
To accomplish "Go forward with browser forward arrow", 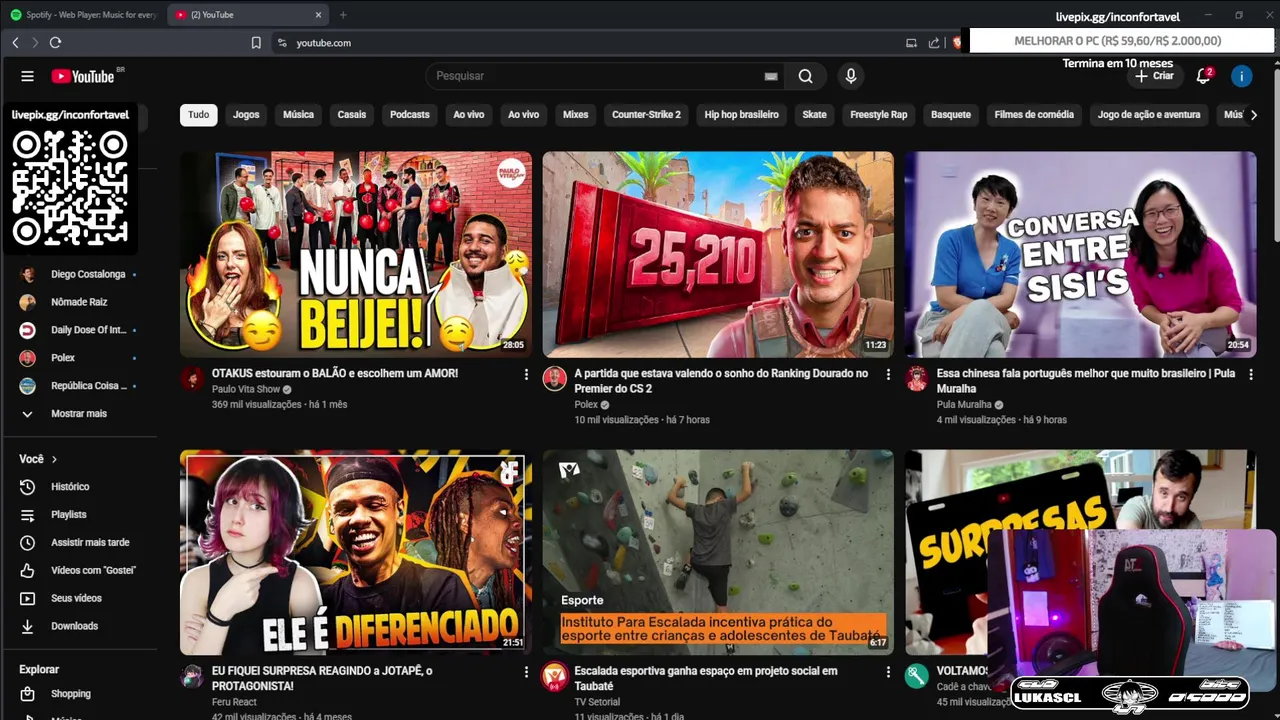I will click(x=35, y=43).
